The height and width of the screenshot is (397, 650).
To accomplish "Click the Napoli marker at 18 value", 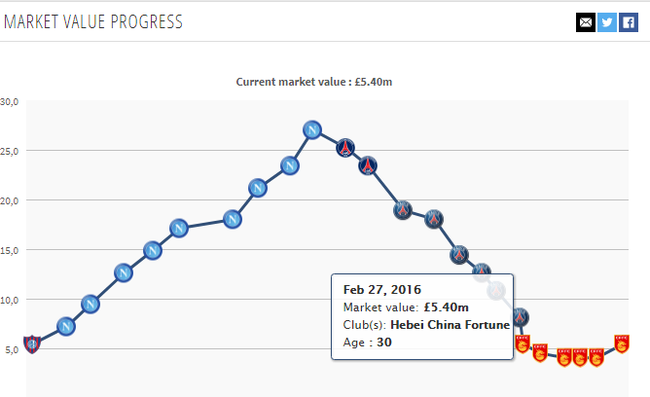I will (233, 219).
